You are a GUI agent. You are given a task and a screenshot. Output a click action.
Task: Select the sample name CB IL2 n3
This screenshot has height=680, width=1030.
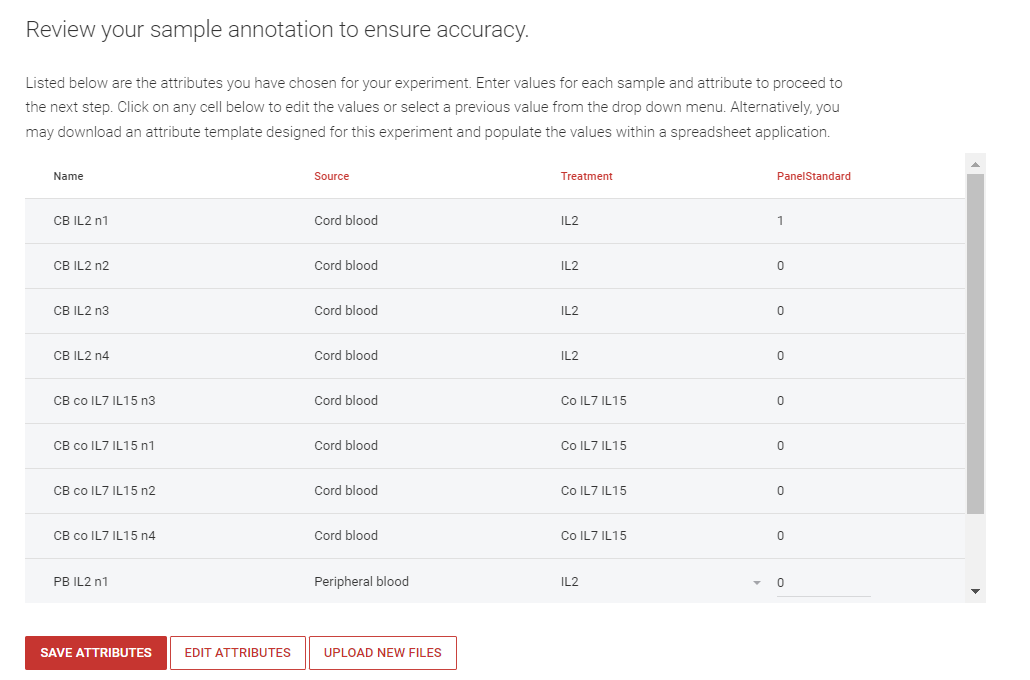coord(81,311)
